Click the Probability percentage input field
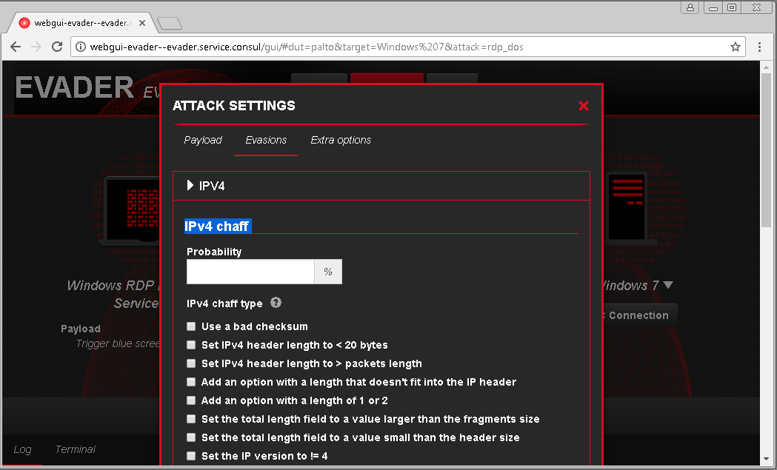This screenshot has height=470, width=777. (250, 272)
